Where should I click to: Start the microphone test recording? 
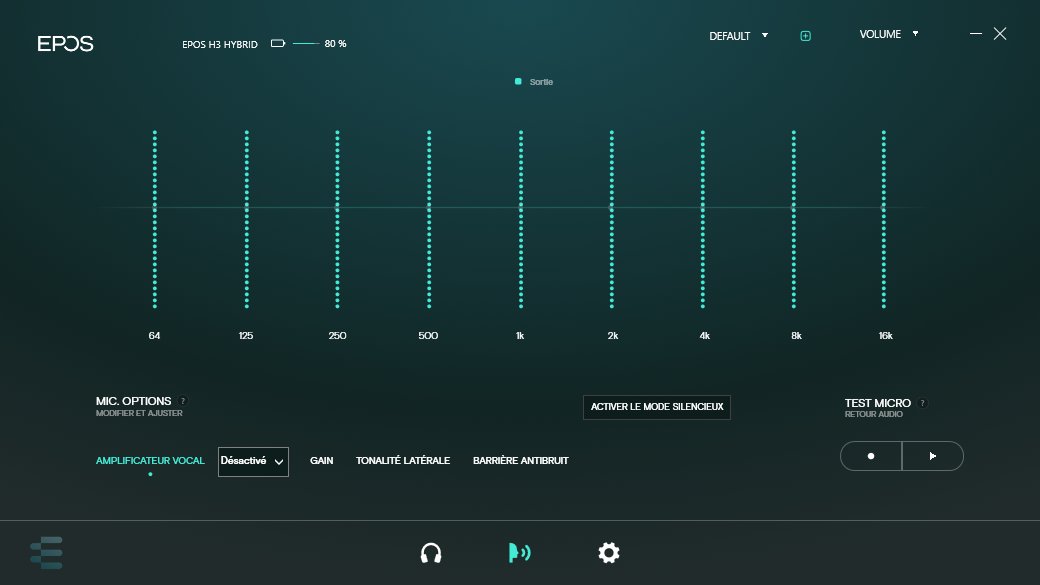coord(871,456)
